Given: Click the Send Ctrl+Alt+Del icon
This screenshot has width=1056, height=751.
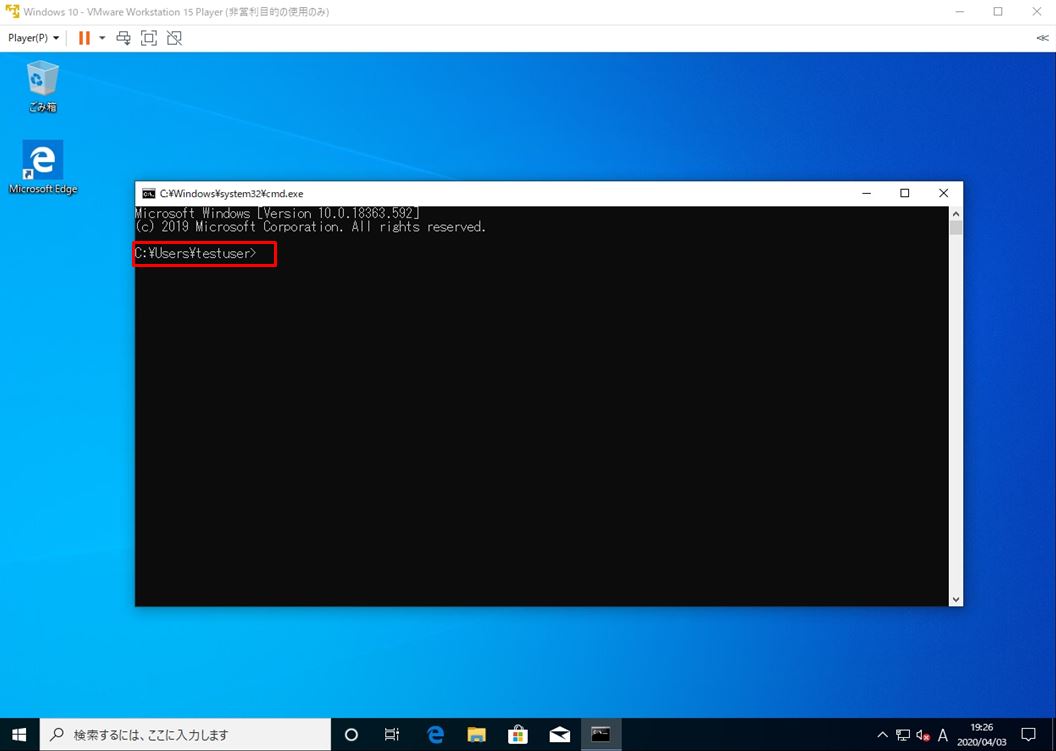Looking at the screenshot, I should tap(123, 38).
